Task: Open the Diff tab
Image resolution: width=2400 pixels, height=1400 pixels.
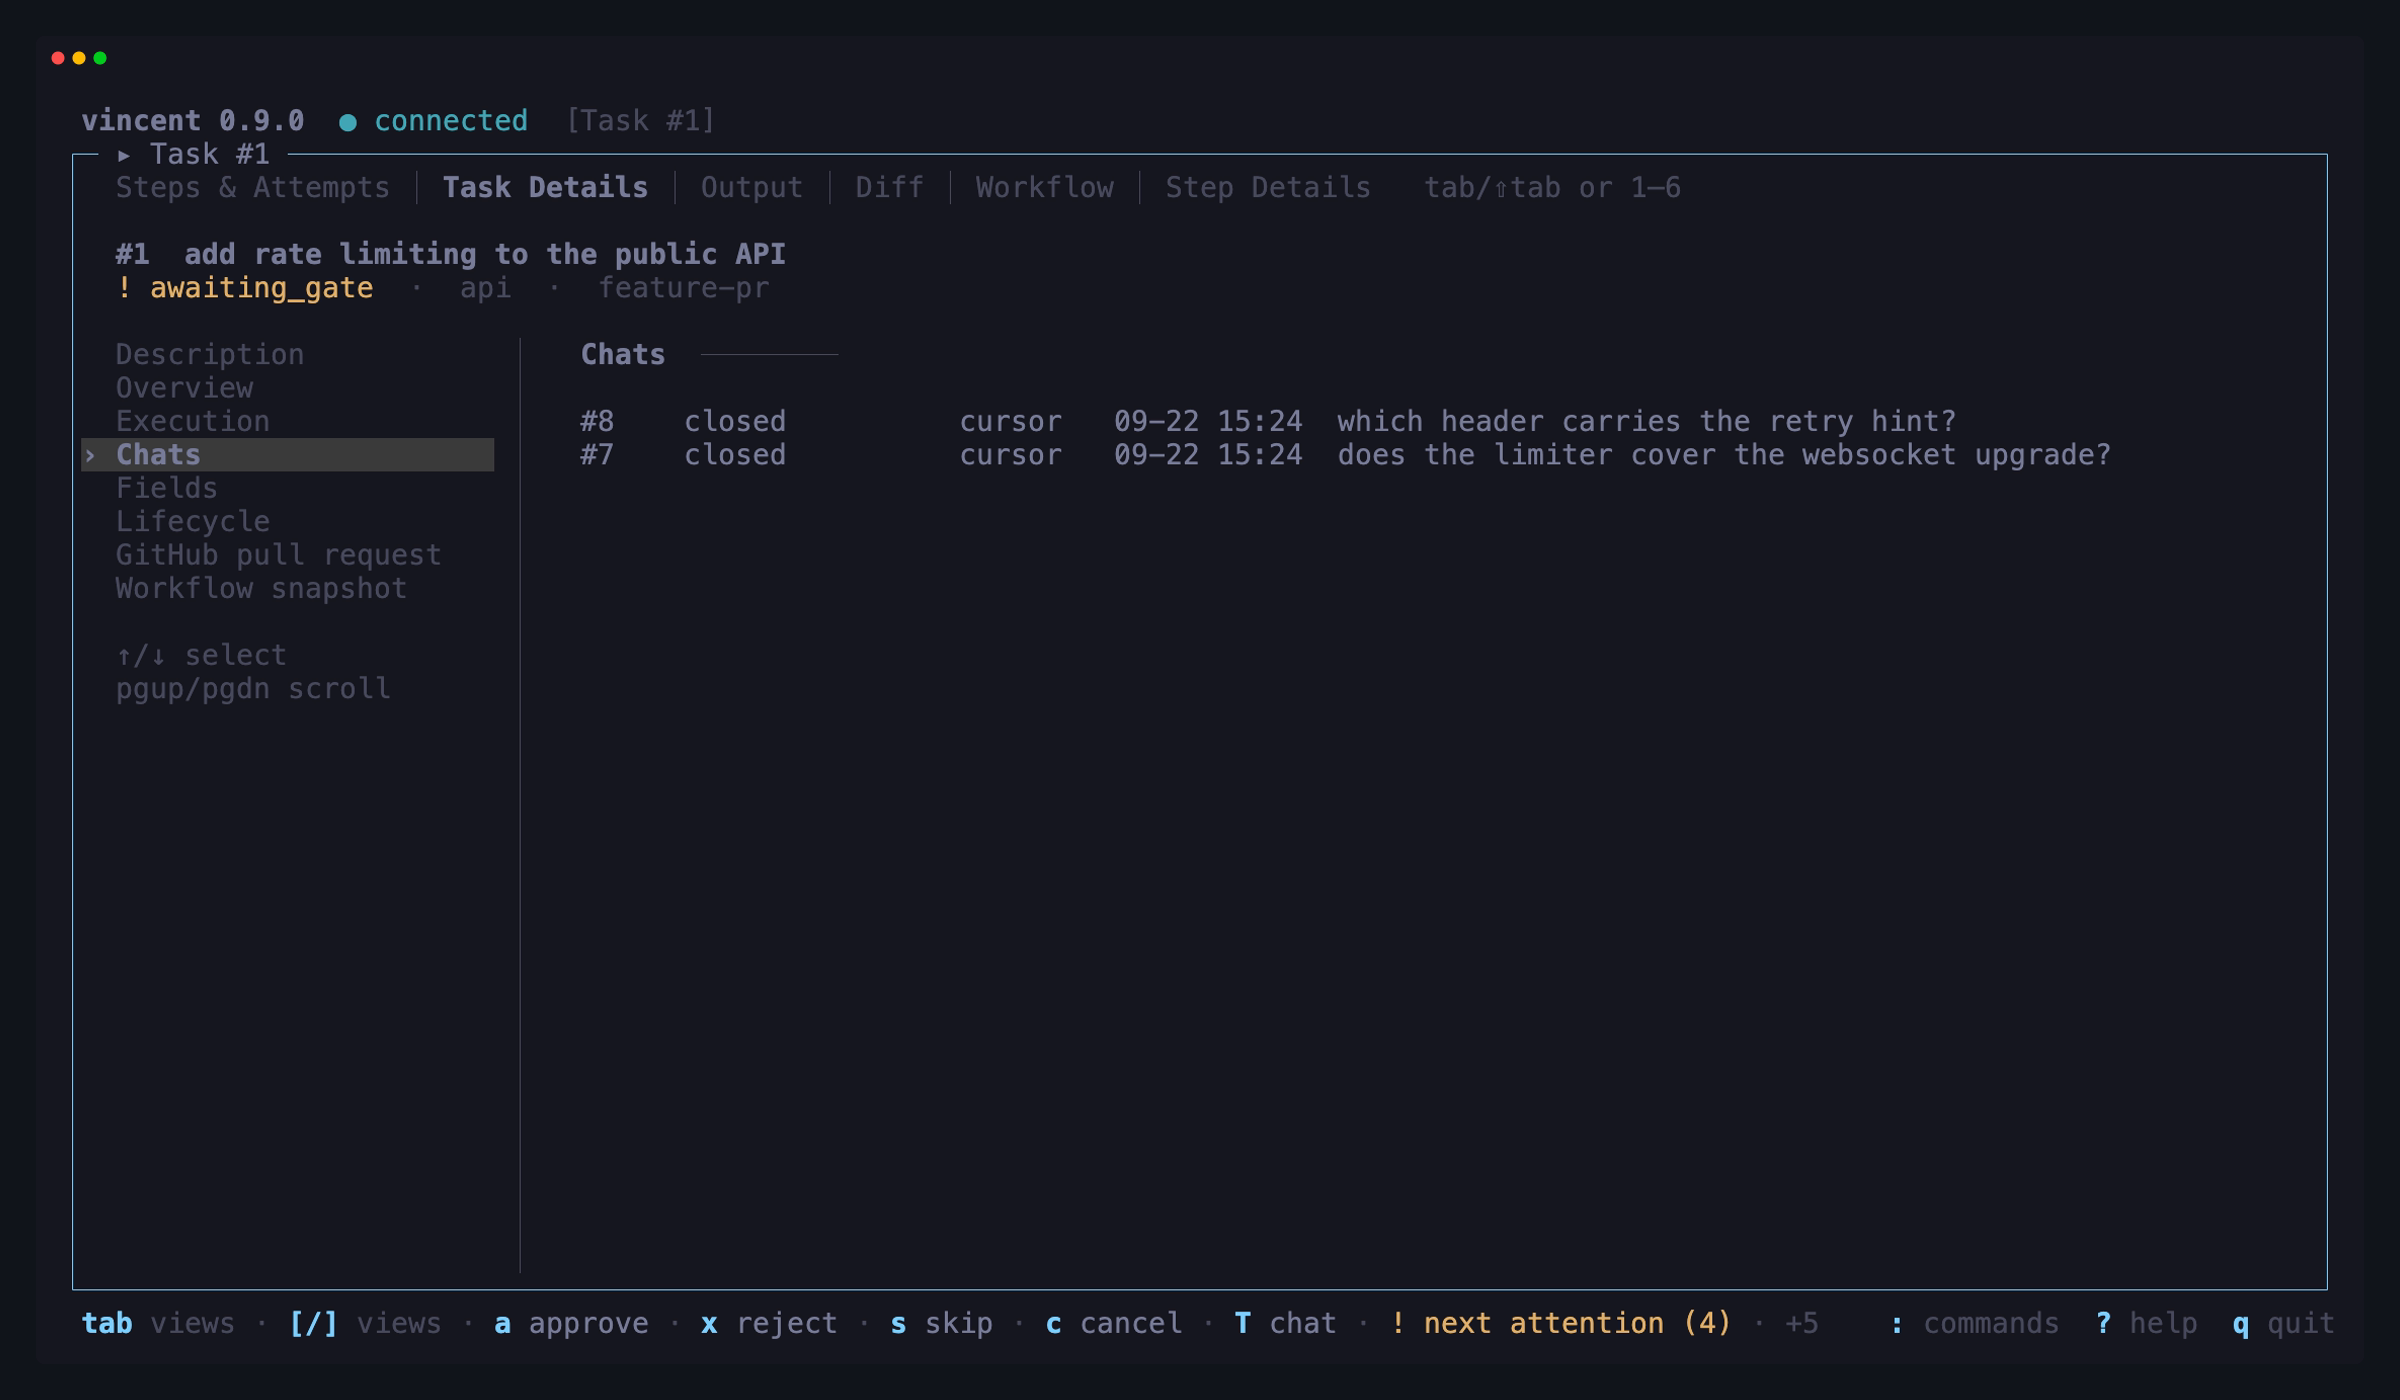Action: tap(889, 188)
